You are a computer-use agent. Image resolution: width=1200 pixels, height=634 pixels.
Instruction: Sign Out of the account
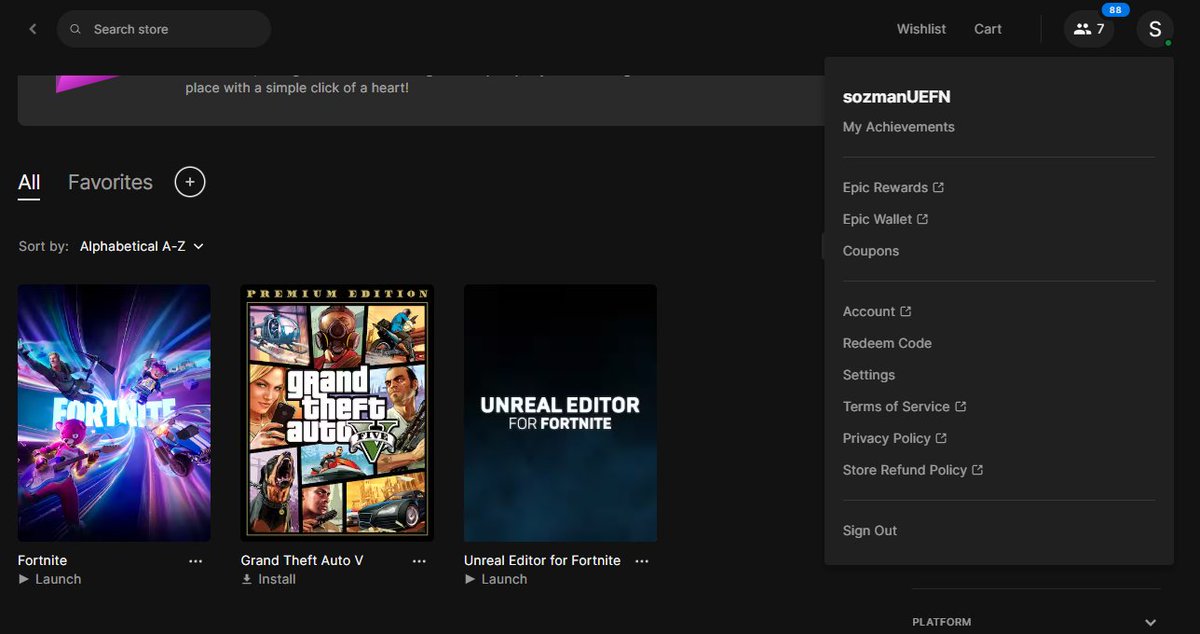point(870,531)
